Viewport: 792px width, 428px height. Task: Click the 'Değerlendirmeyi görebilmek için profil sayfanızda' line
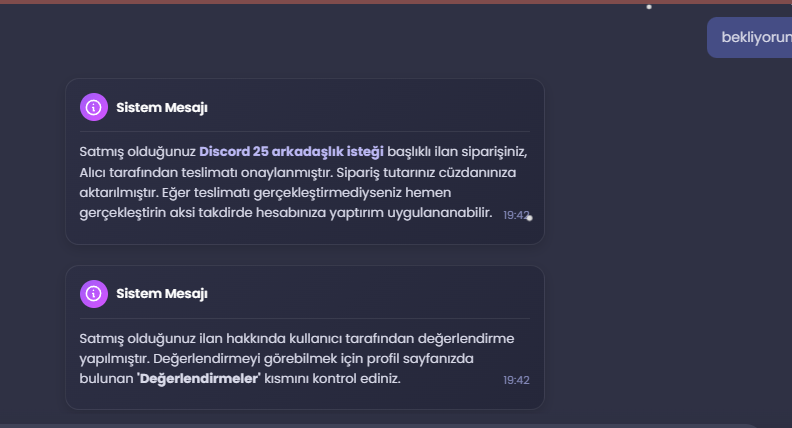313,359
